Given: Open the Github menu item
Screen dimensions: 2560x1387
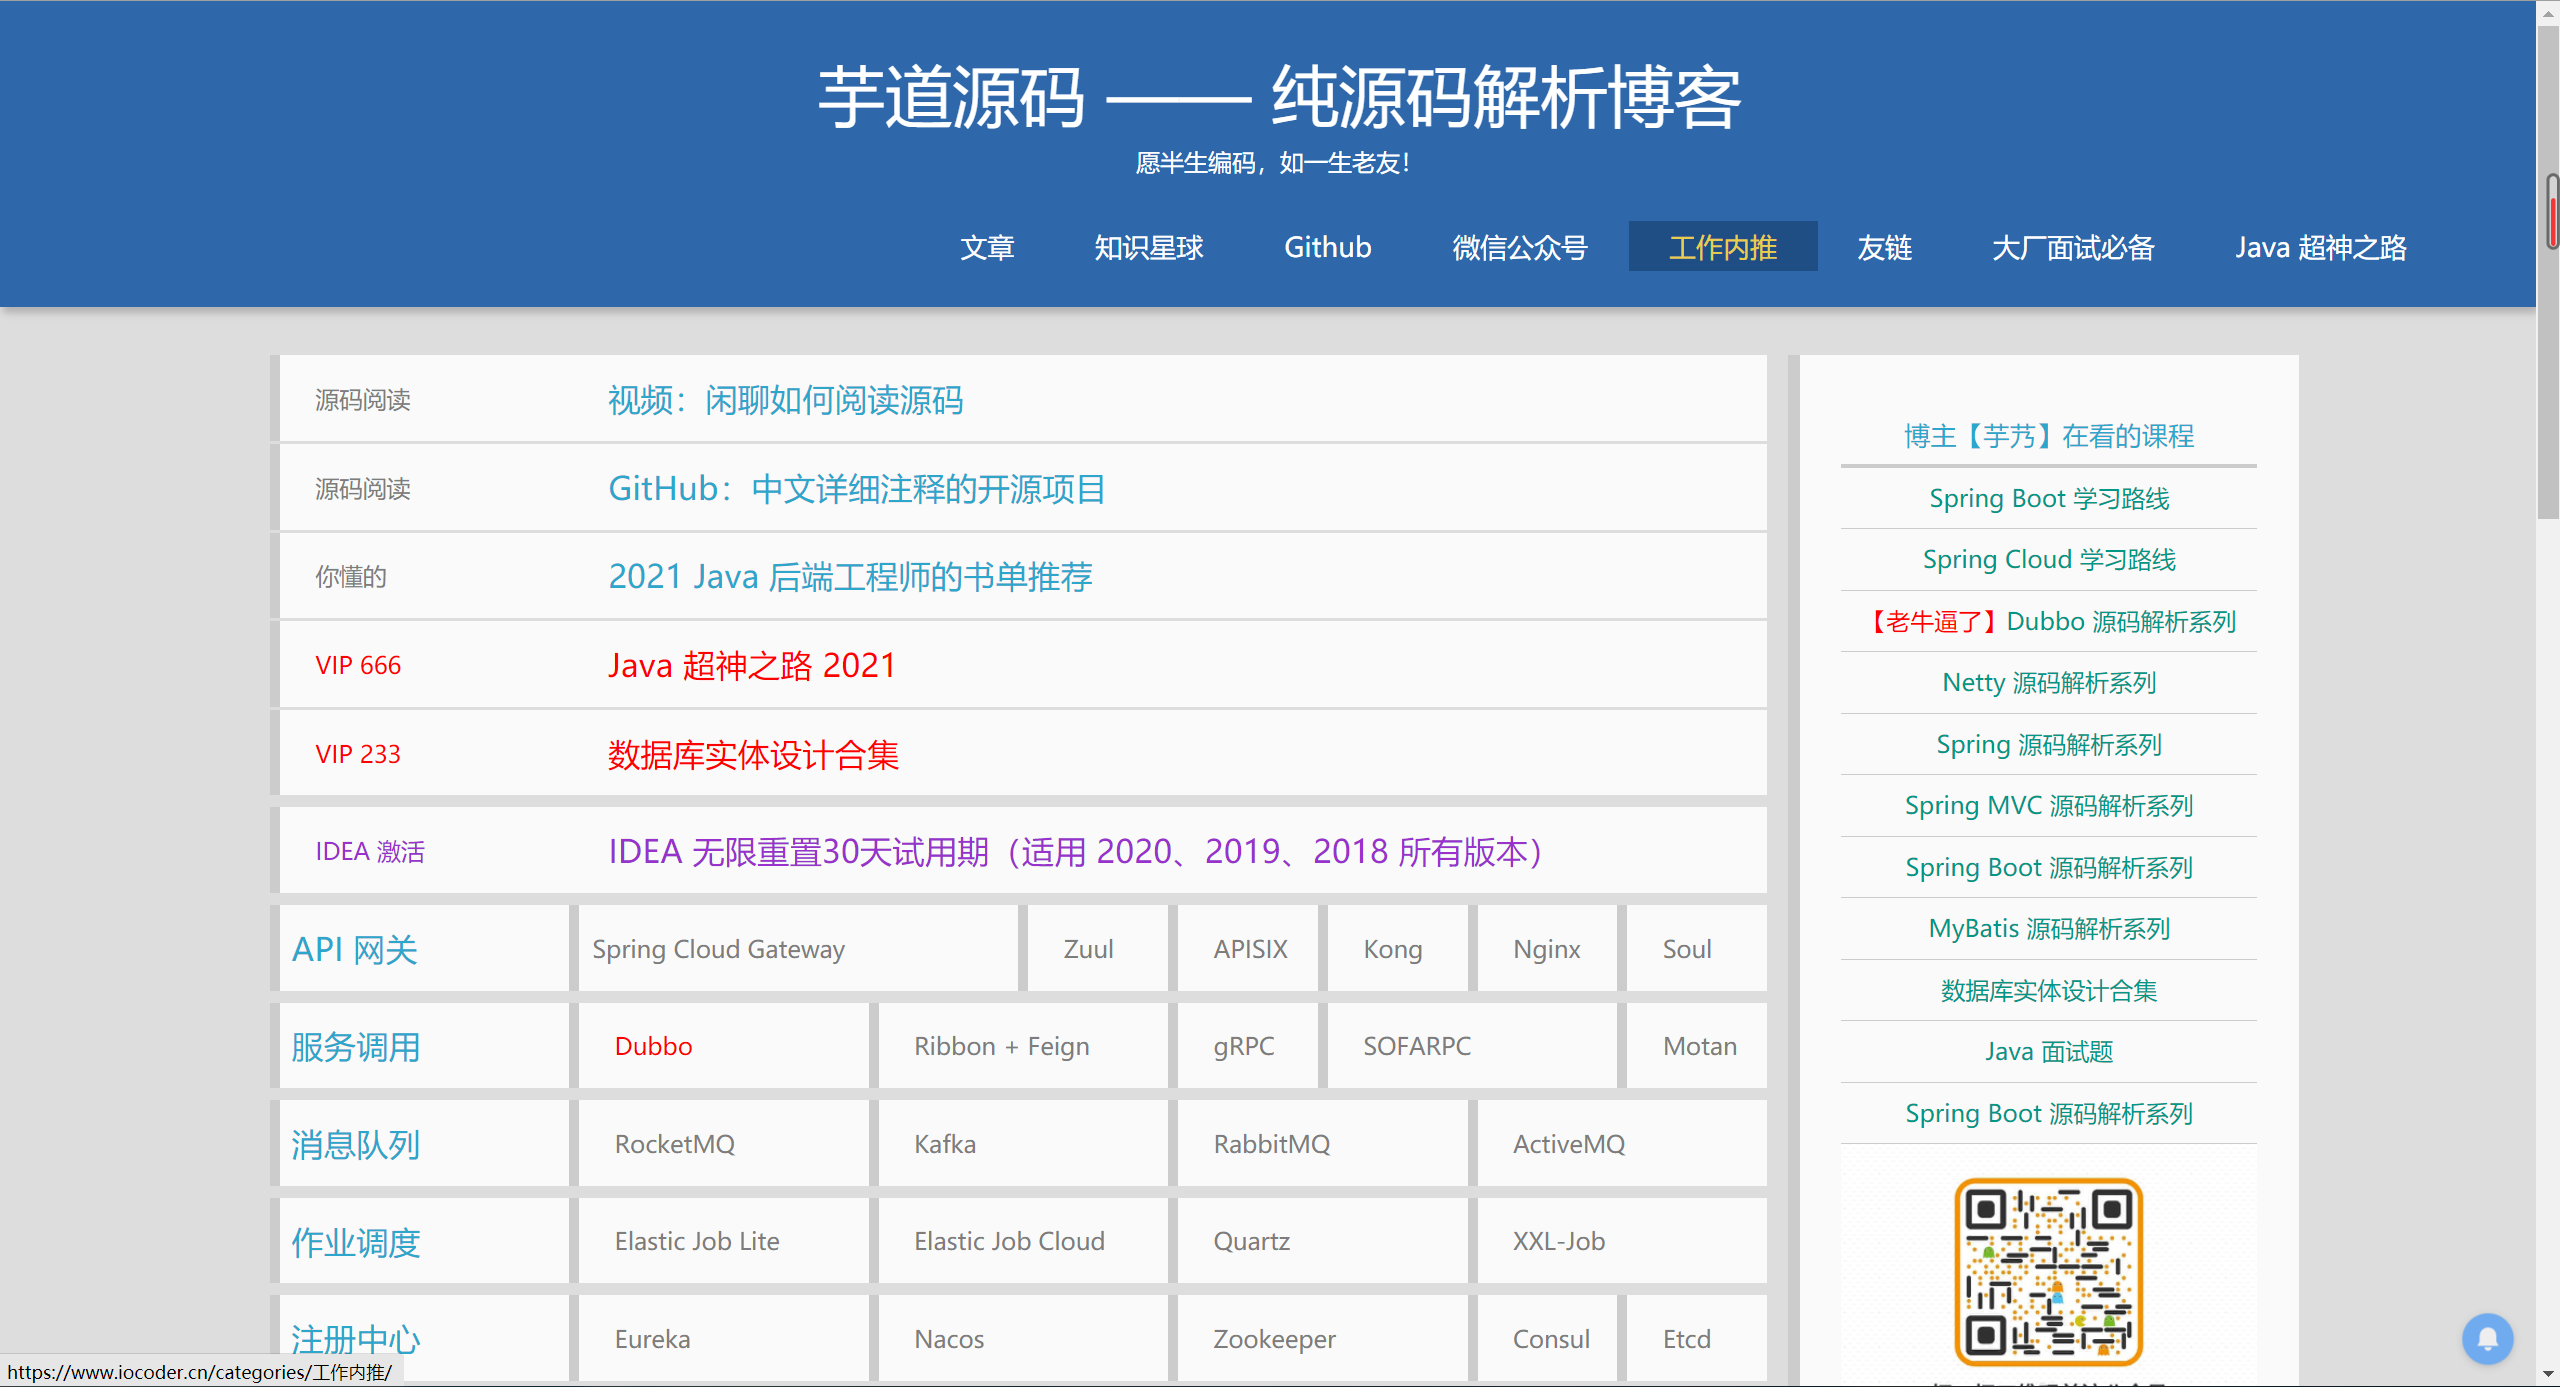Looking at the screenshot, I should coord(1327,247).
